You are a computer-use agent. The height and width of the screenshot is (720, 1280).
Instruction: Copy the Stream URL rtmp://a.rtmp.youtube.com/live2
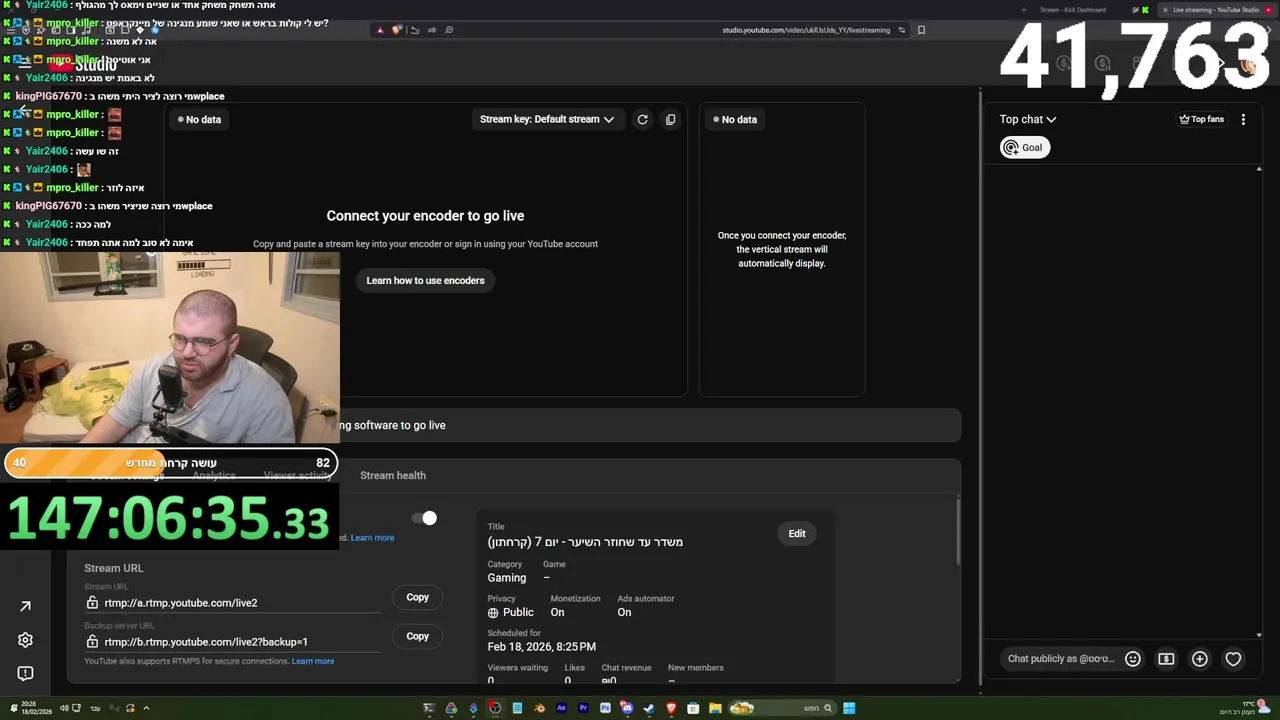coord(417,597)
